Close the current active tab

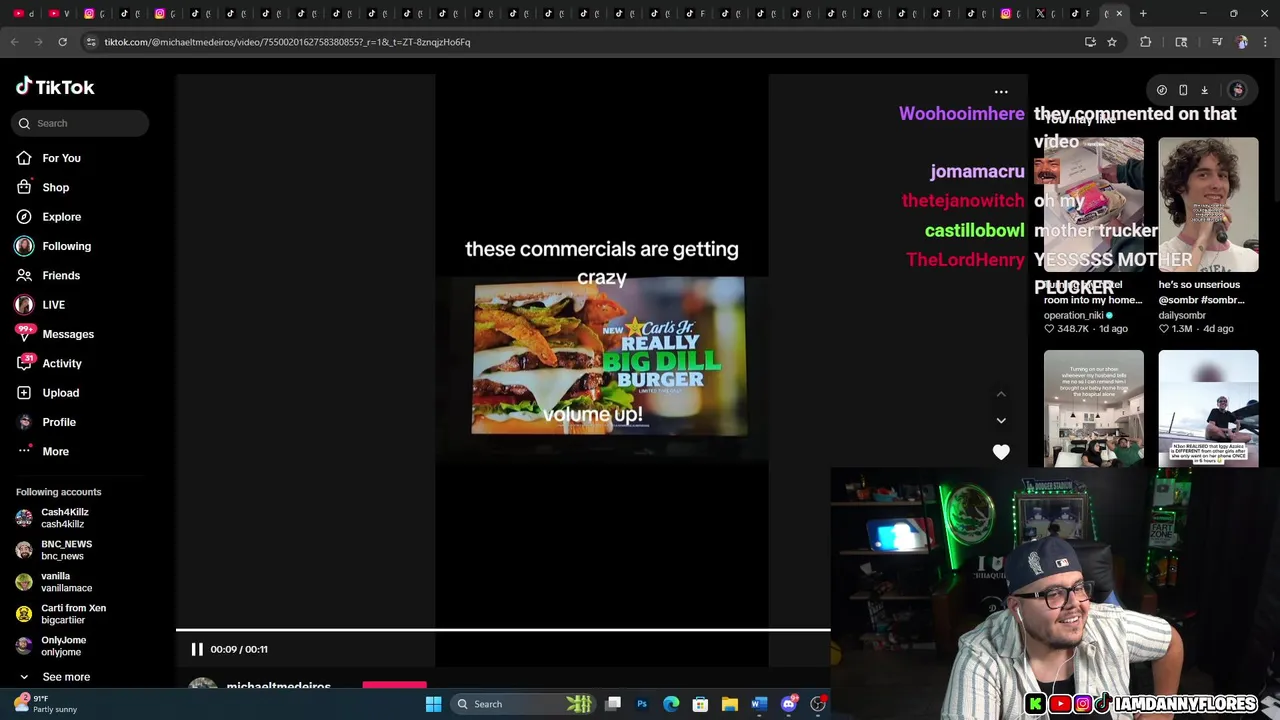[1119, 14]
